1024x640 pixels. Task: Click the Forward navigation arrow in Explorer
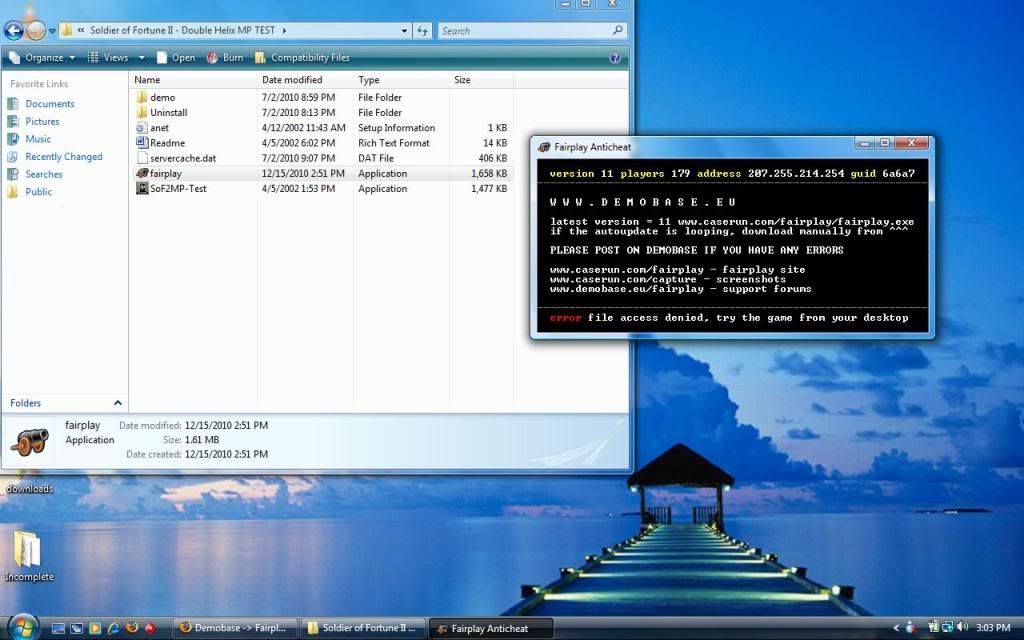(36, 31)
